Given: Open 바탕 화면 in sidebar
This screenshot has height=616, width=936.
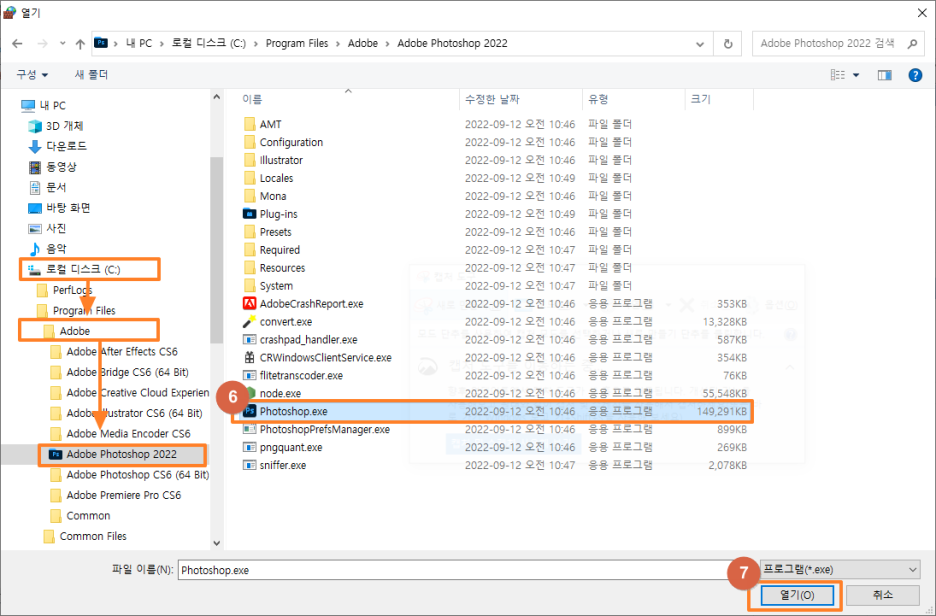Looking at the screenshot, I should [x=59, y=208].
